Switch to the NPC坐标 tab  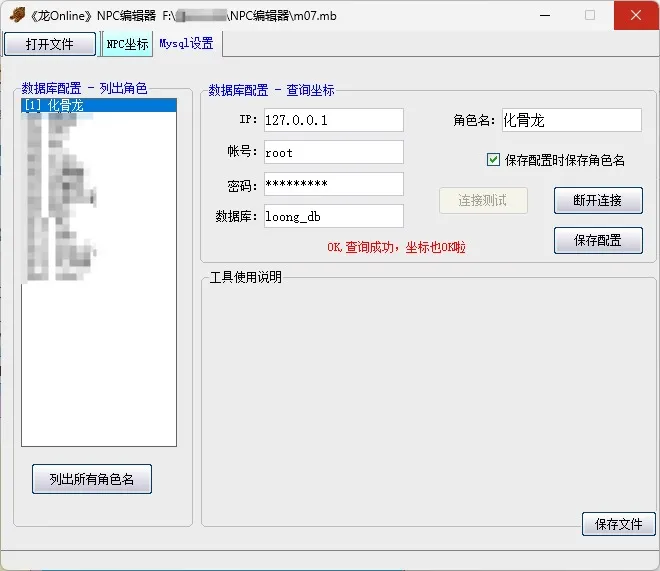(x=127, y=44)
